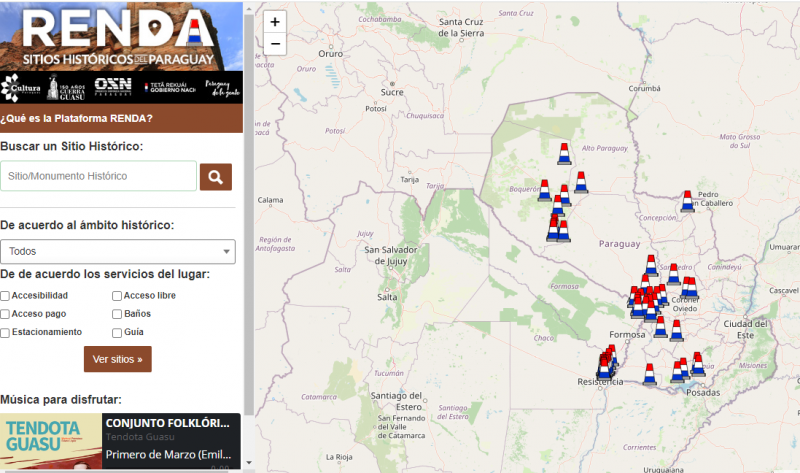Select the marker directly east of Formosa label
Screen dimensions: 800x473
[x=660, y=327]
